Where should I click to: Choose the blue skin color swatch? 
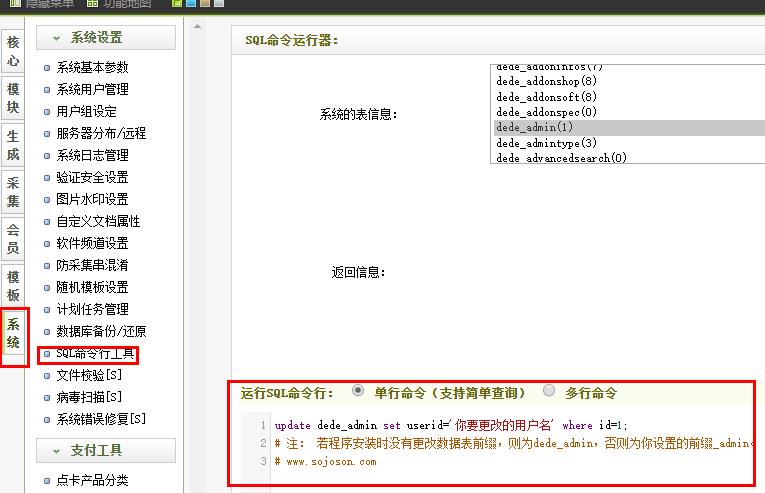(191, 3)
